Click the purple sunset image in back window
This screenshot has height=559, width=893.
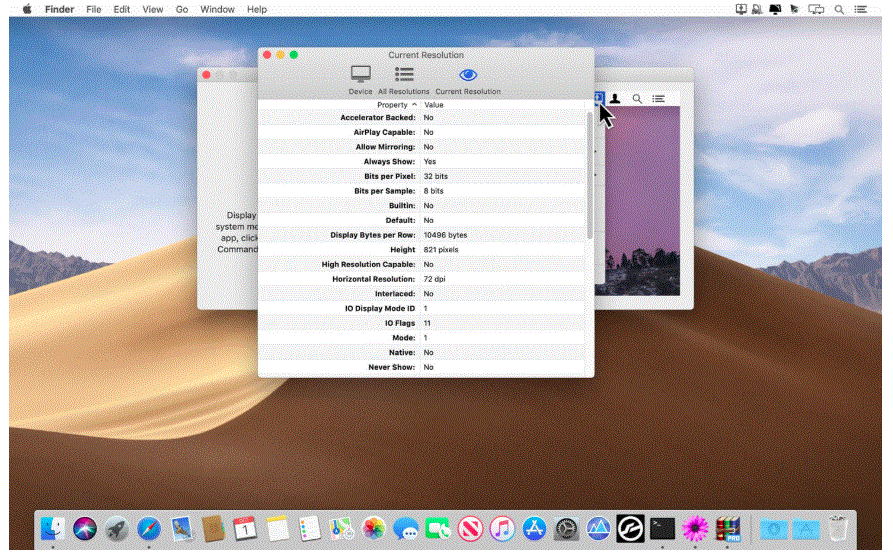point(642,200)
